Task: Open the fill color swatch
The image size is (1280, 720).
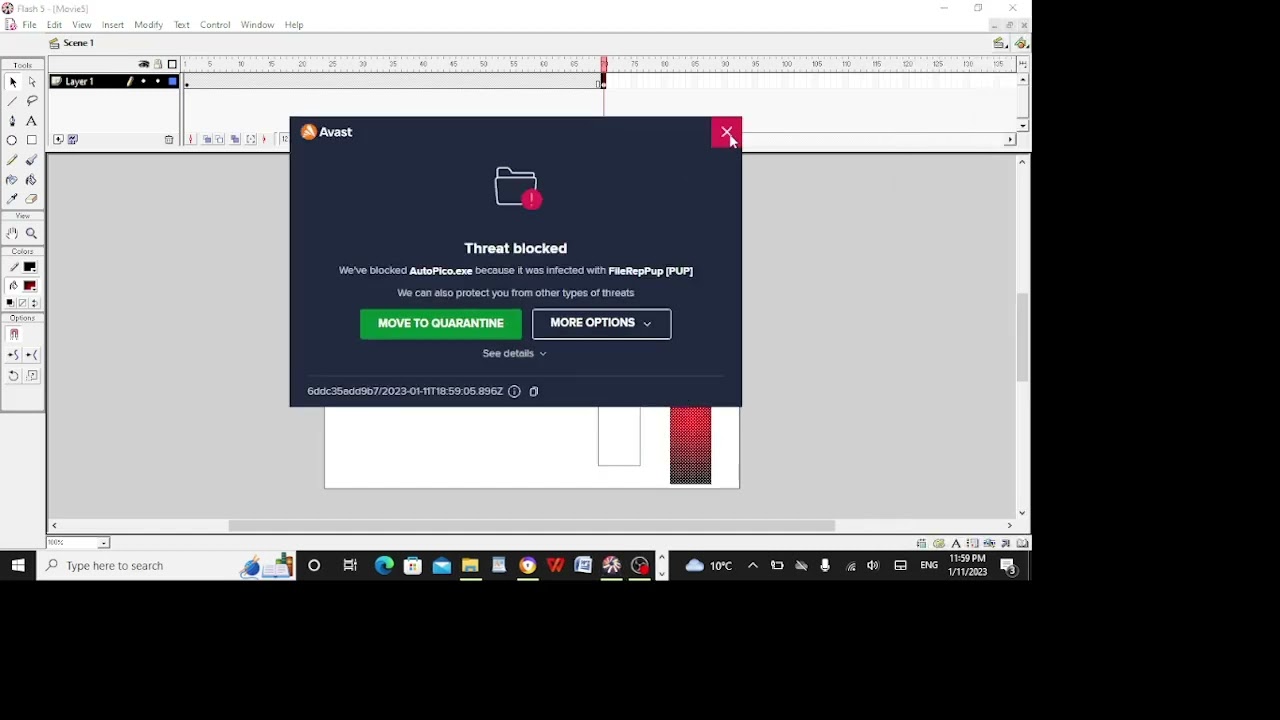Action: pos(30,286)
